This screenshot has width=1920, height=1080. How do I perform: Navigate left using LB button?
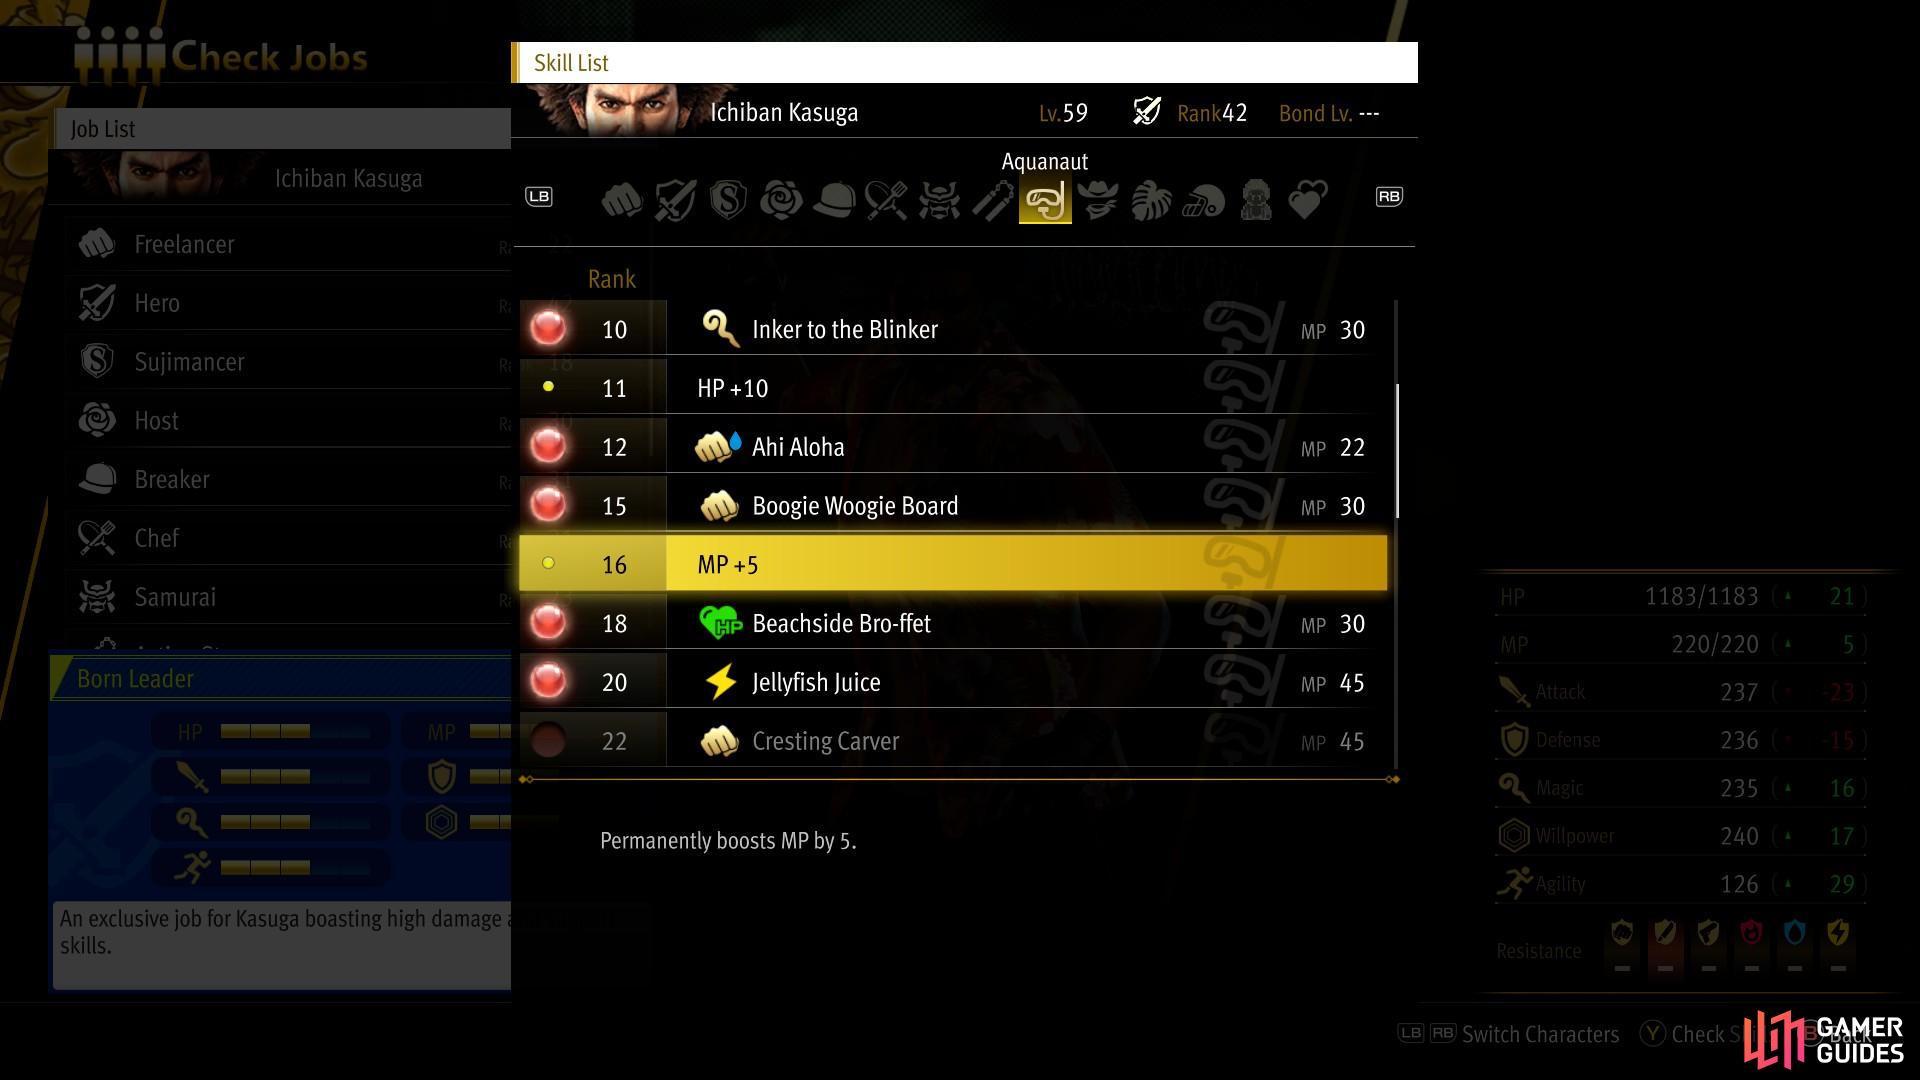coord(538,196)
